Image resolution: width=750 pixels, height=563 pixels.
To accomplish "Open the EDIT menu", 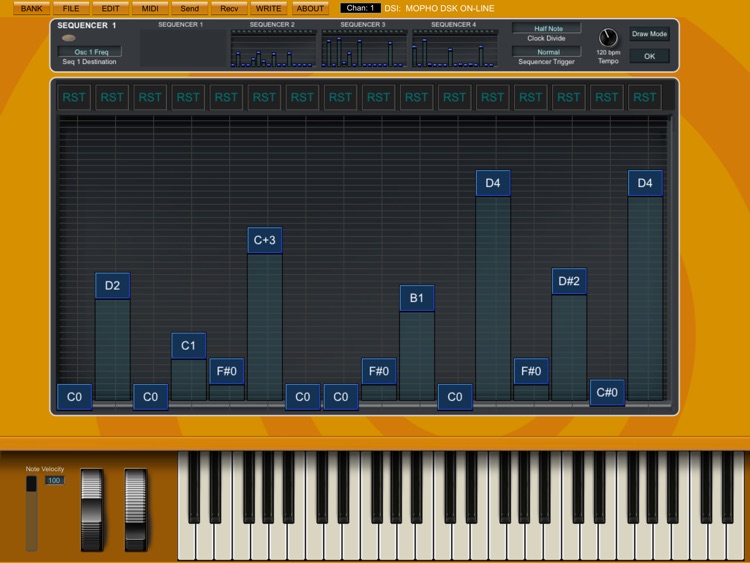I will pos(110,8).
